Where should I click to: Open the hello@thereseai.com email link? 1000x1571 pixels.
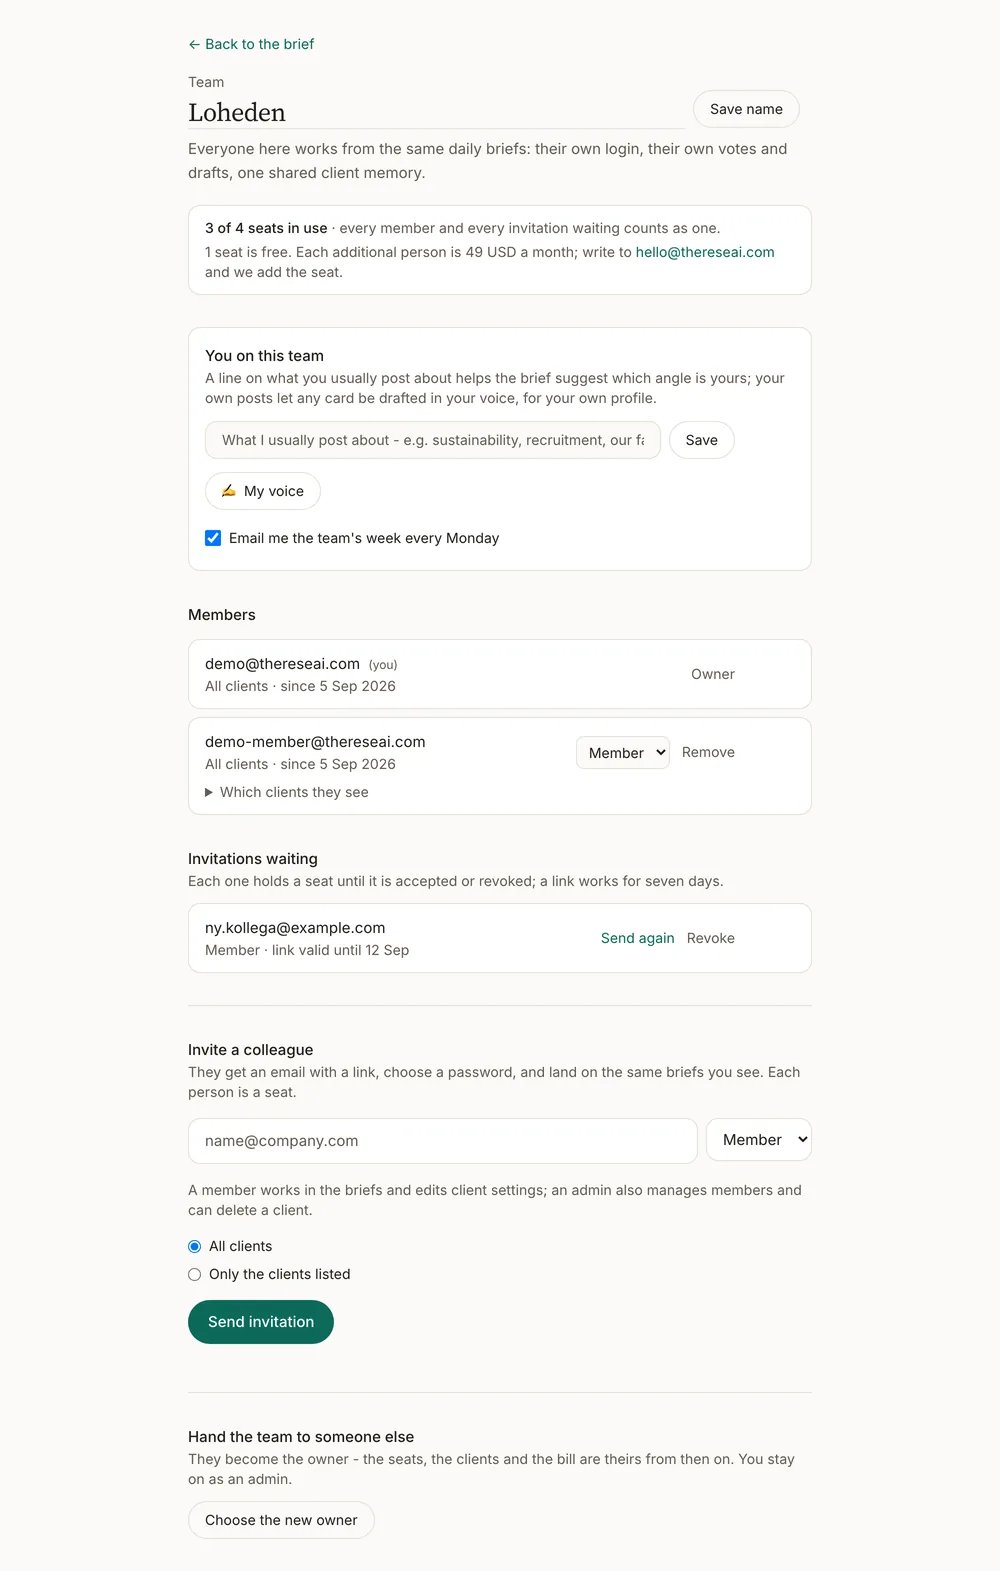click(x=705, y=252)
